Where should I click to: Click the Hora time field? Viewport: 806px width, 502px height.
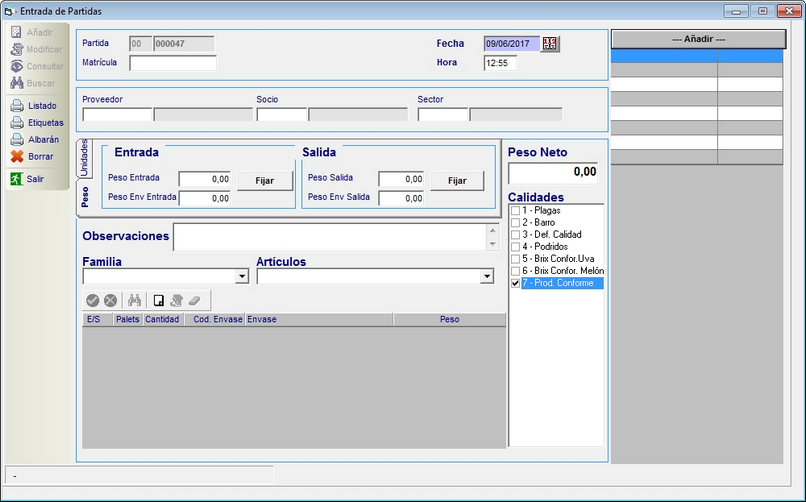click(x=500, y=63)
